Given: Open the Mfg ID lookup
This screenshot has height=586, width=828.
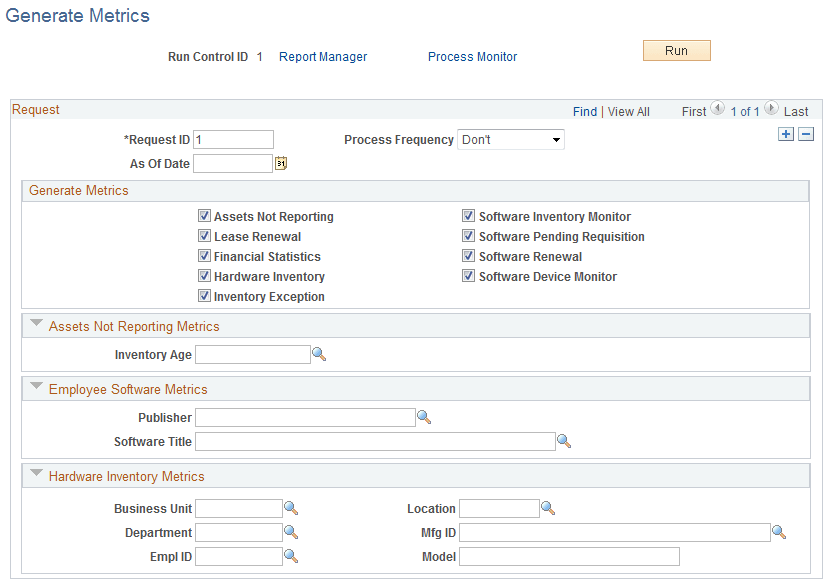Looking at the screenshot, I should 779,532.
